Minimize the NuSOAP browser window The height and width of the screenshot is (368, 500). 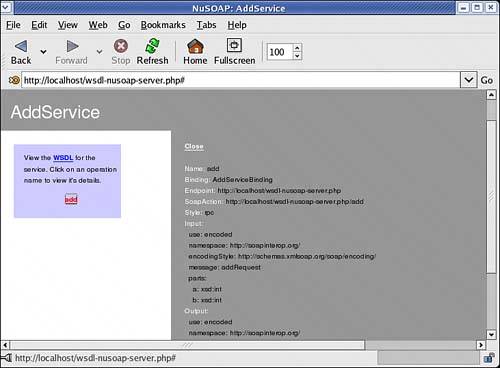pyautogui.click(x=463, y=7)
